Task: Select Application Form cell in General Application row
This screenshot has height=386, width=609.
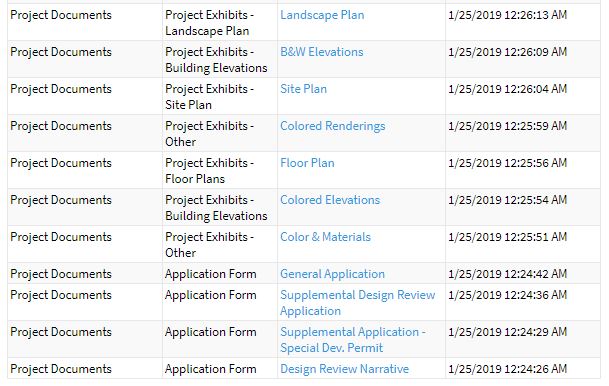Action: [220, 274]
